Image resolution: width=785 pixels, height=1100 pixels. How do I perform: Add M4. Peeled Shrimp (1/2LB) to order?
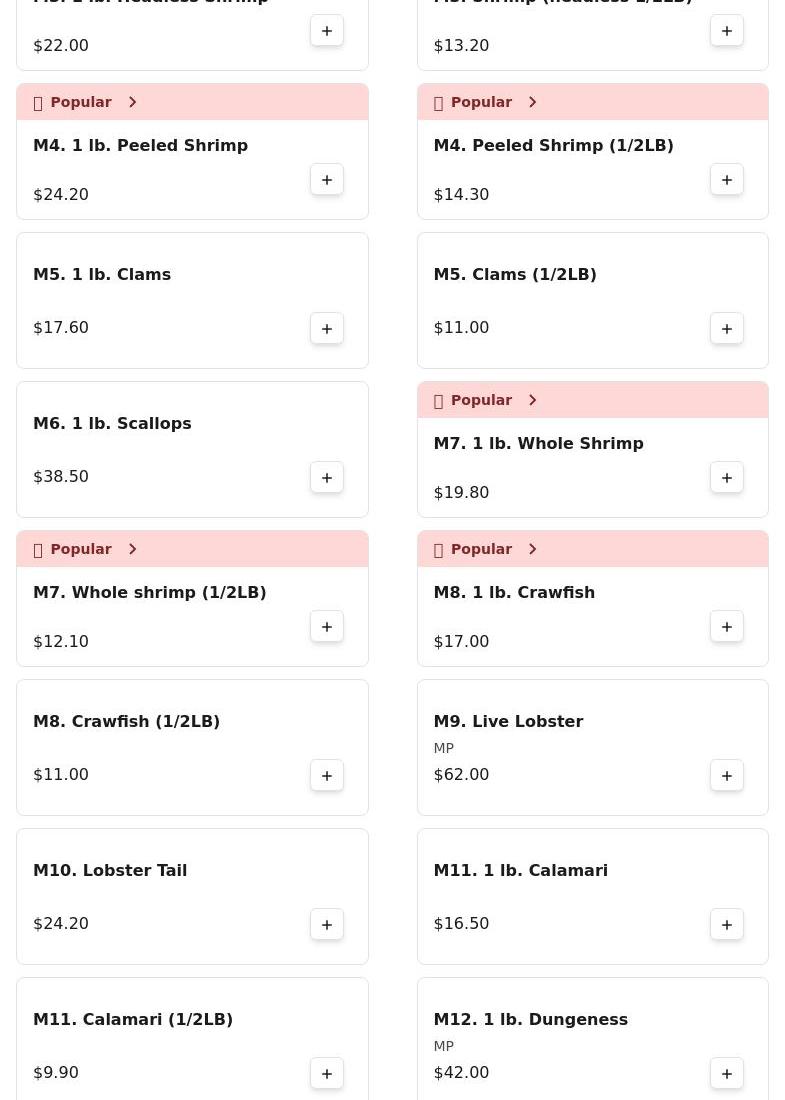[727, 180]
